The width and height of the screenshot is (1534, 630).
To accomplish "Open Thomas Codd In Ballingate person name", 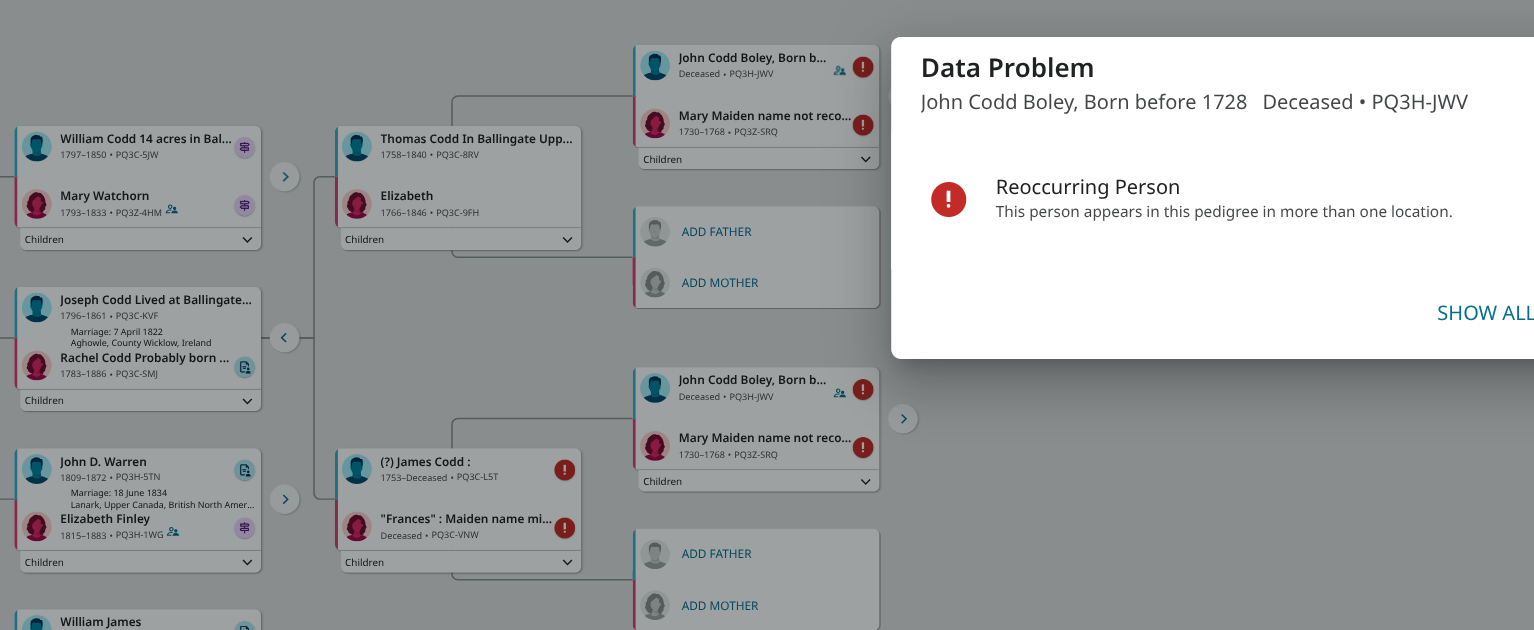I will point(476,140).
